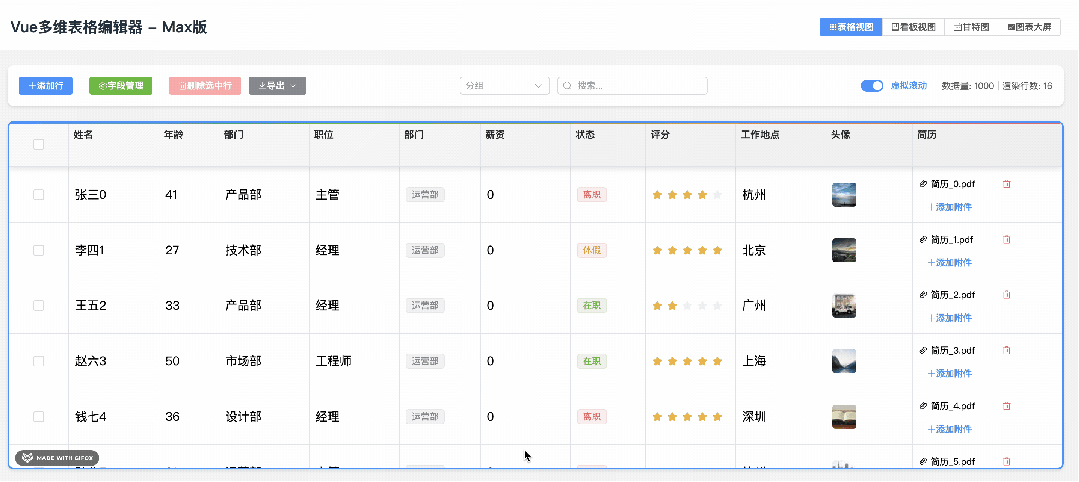Click the 状态 column header

point(585,135)
